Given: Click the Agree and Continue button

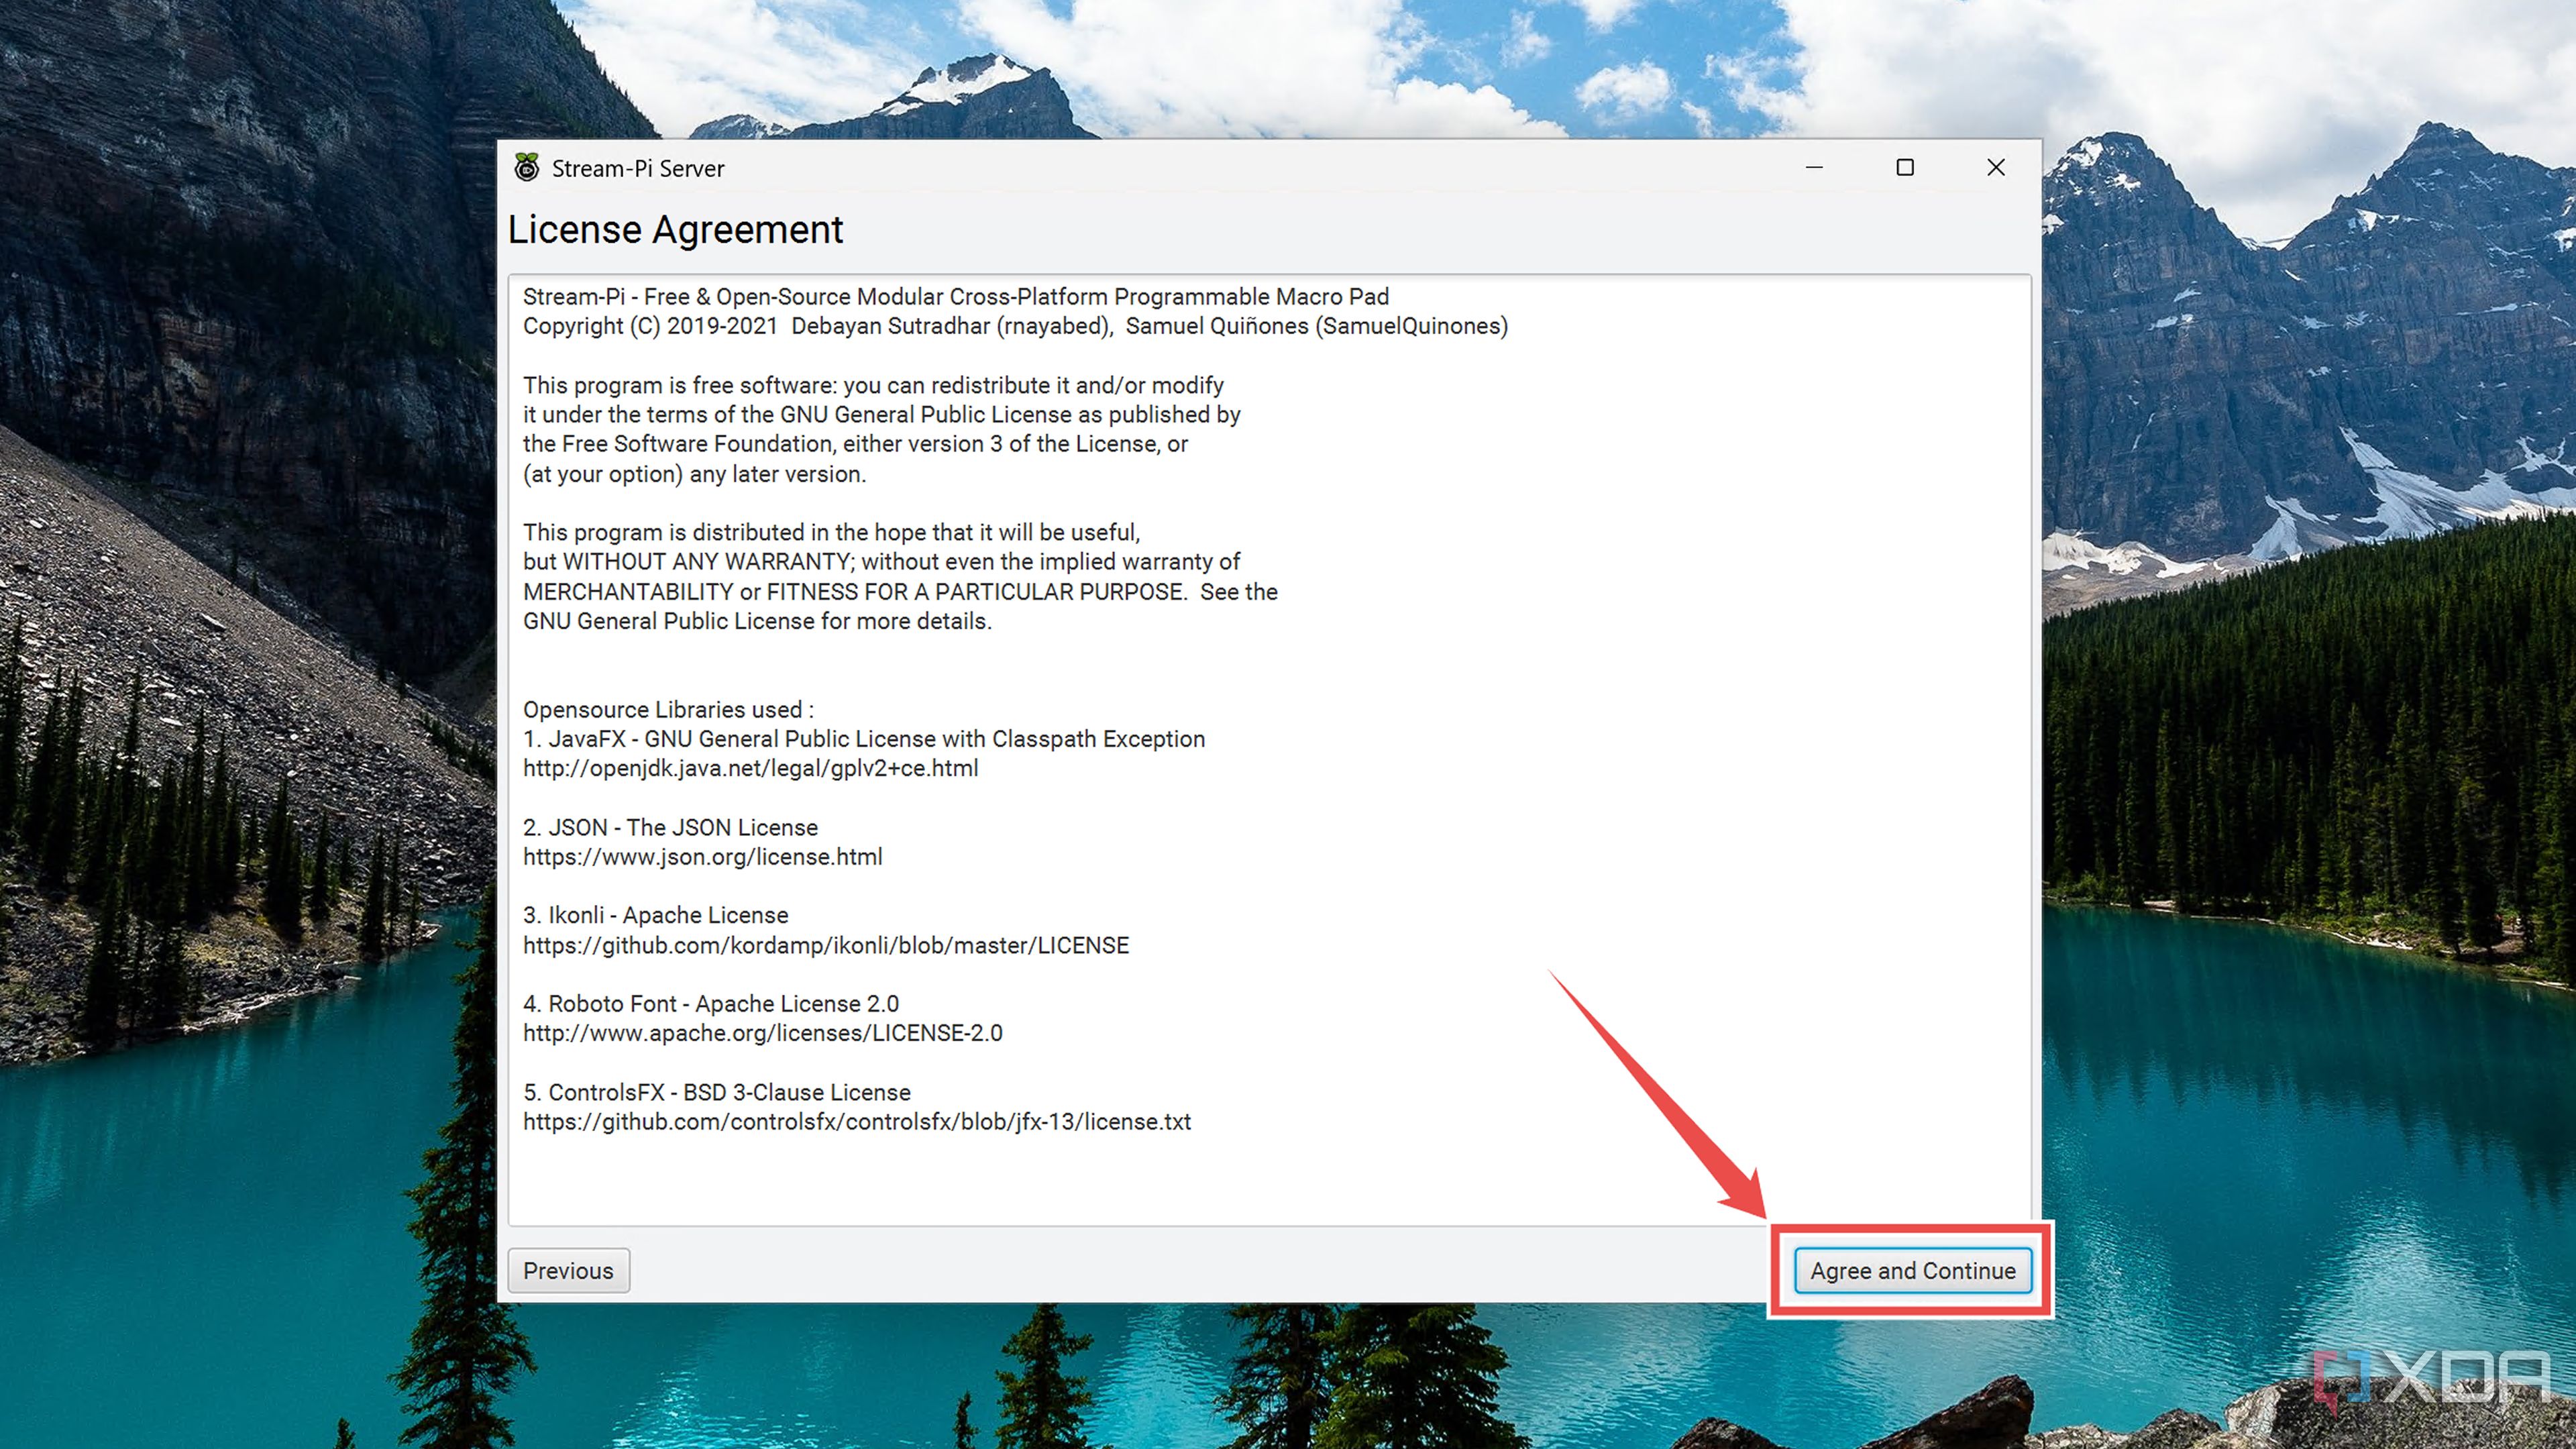Looking at the screenshot, I should 1912,1270.
